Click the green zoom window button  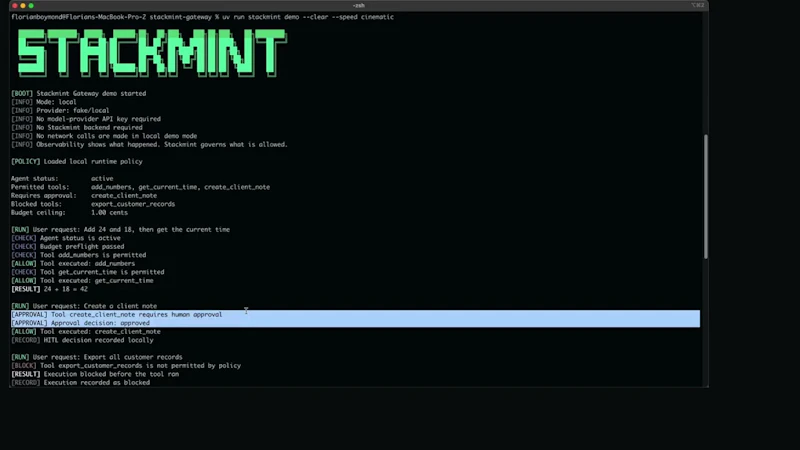(31, 6)
